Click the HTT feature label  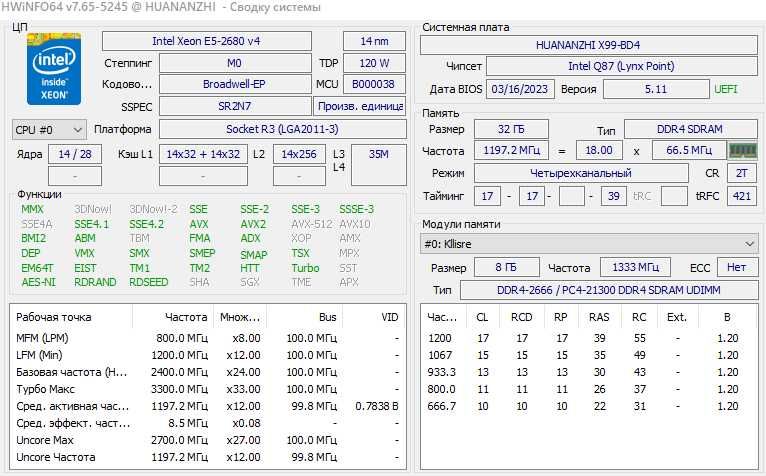coord(250,268)
